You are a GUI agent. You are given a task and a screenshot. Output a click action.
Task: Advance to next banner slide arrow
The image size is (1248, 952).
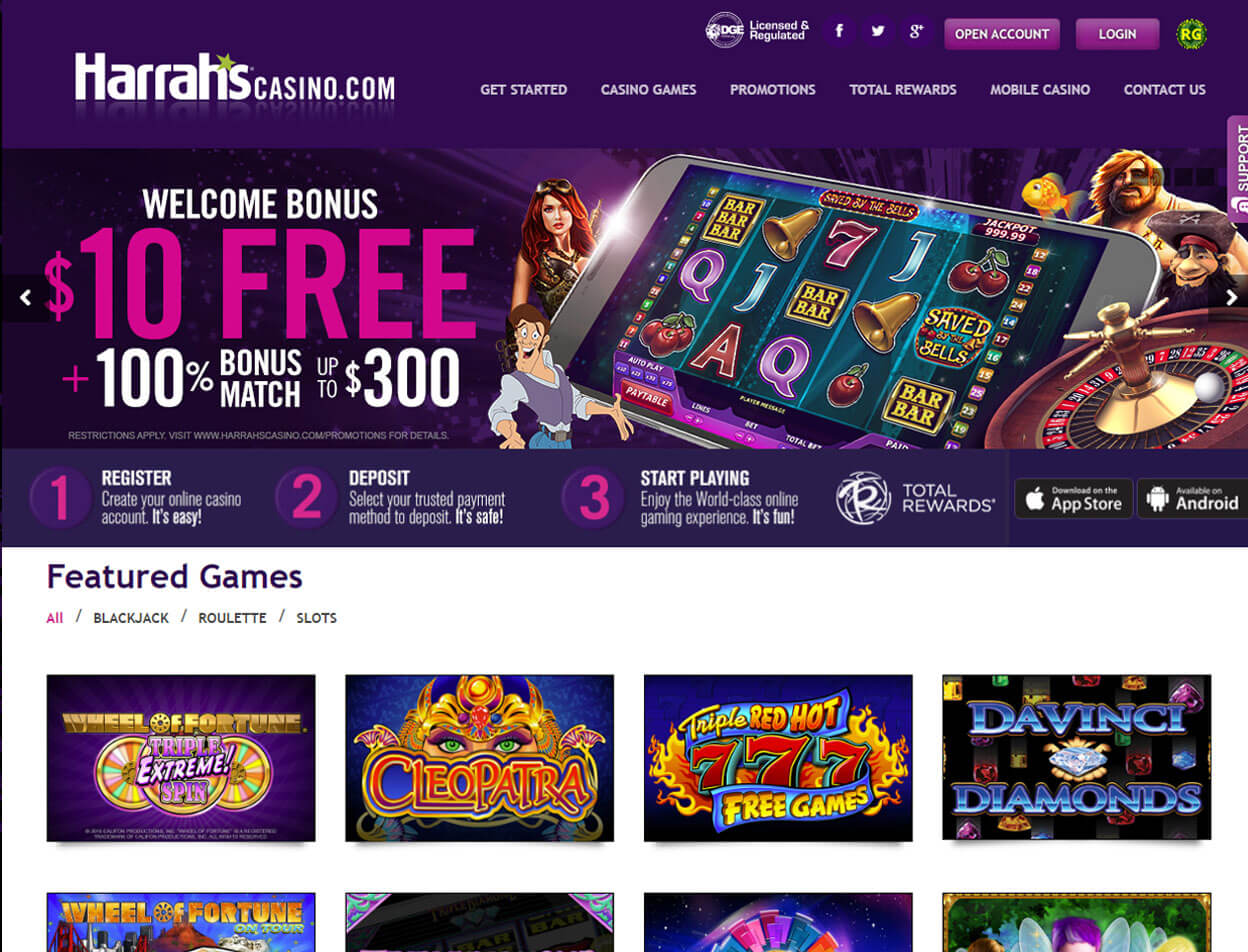click(x=1231, y=297)
